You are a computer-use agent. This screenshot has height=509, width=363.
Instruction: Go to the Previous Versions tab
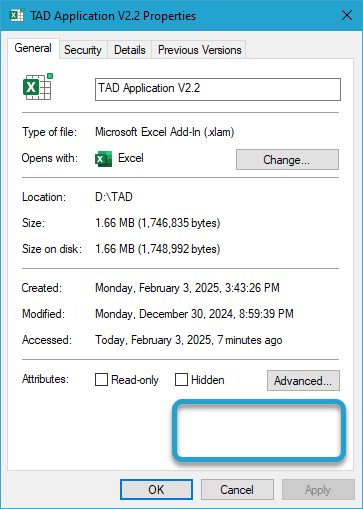pyautogui.click(x=199, y=50)
